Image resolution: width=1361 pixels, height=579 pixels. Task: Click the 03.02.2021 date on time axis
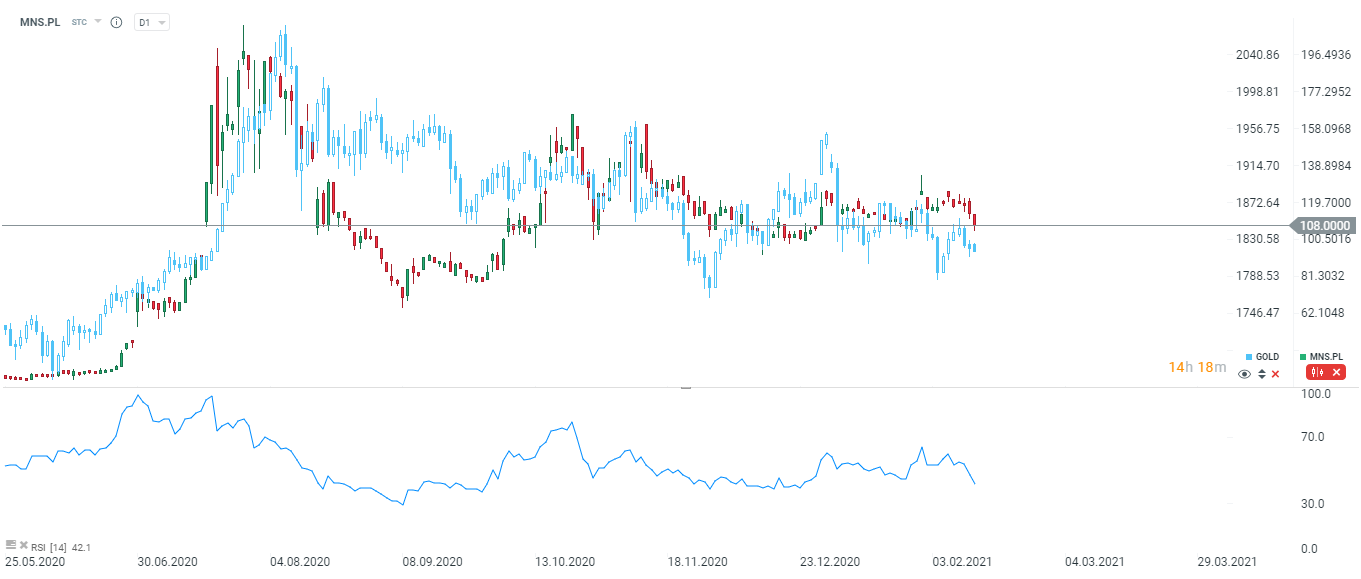[964, 562]
